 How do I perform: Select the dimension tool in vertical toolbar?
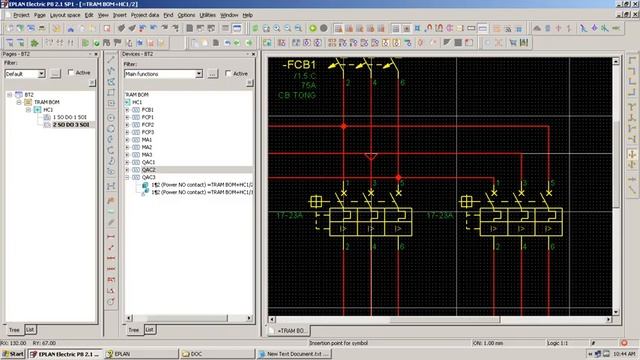[x=111, y=236]
